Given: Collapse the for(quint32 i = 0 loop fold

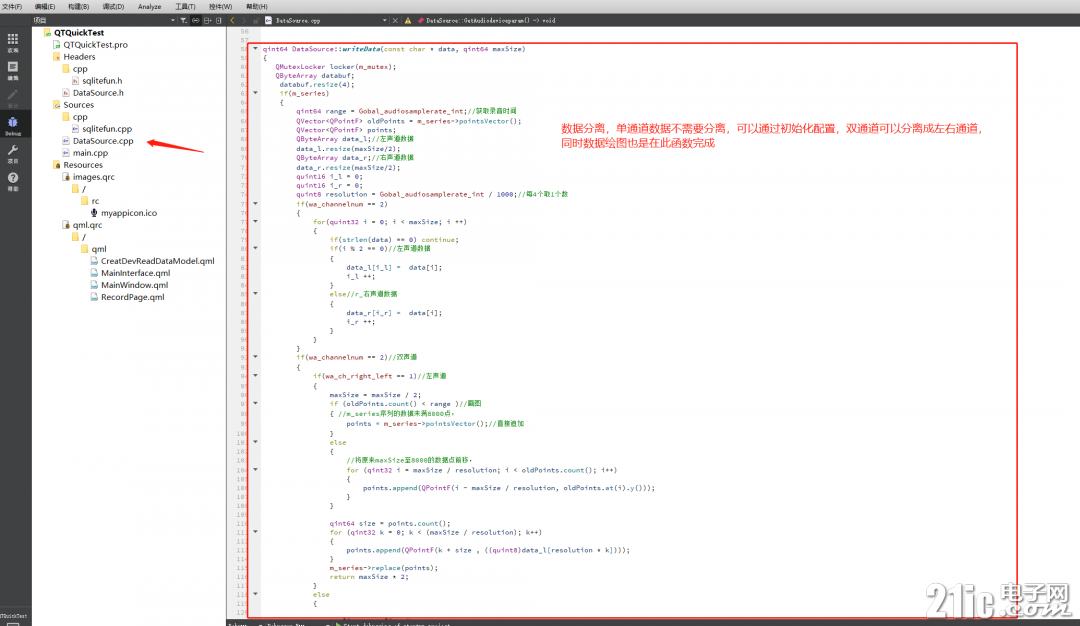Looking at the screenshot, I should (256, 222).
